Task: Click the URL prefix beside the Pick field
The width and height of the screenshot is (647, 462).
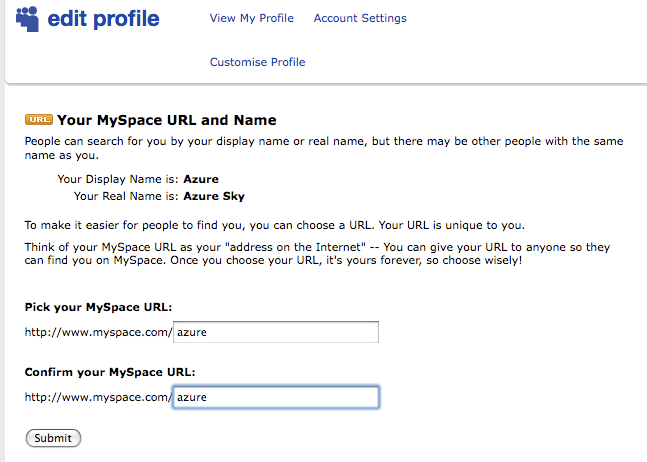Action: [98, 332]
